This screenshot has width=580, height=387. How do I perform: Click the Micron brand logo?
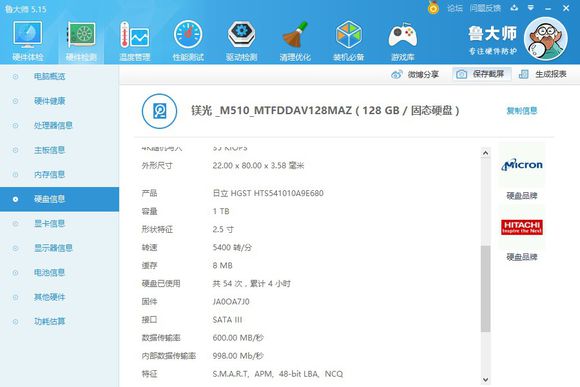[x=522, y=165]
